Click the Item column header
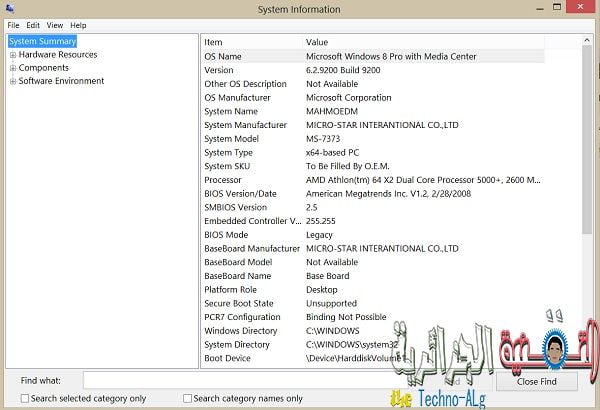 [252, 42]
